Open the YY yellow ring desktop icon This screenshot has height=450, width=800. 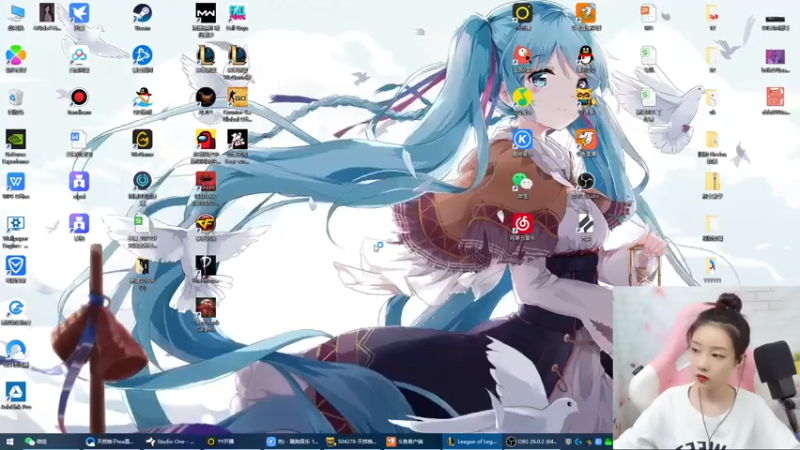[x=522, y=13]
